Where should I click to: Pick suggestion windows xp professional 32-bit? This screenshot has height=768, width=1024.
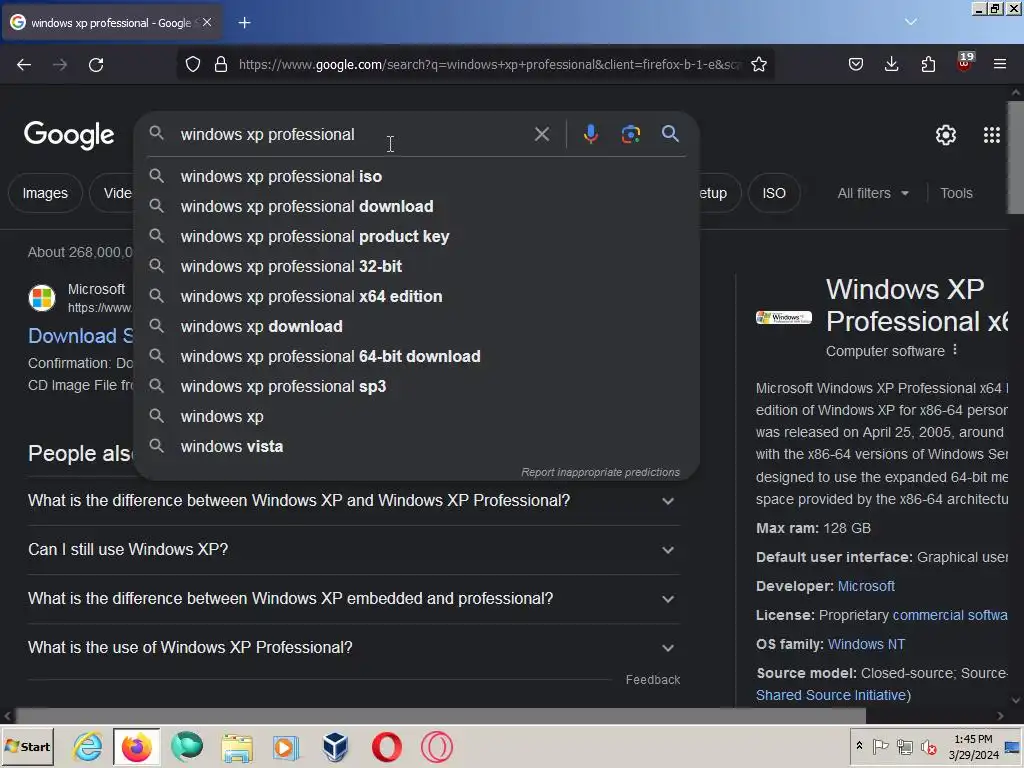416,266
